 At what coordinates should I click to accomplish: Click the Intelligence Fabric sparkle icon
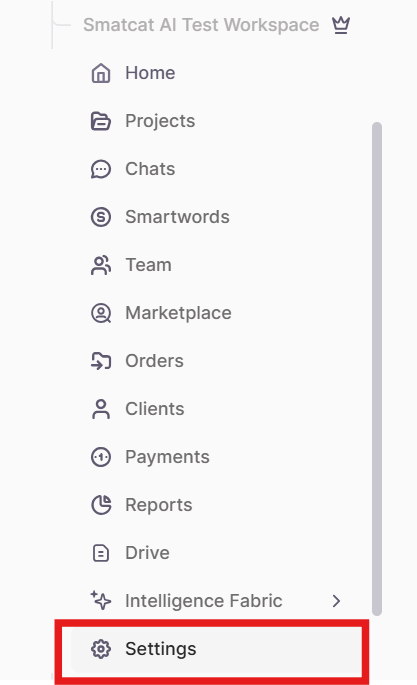[101, 600]
